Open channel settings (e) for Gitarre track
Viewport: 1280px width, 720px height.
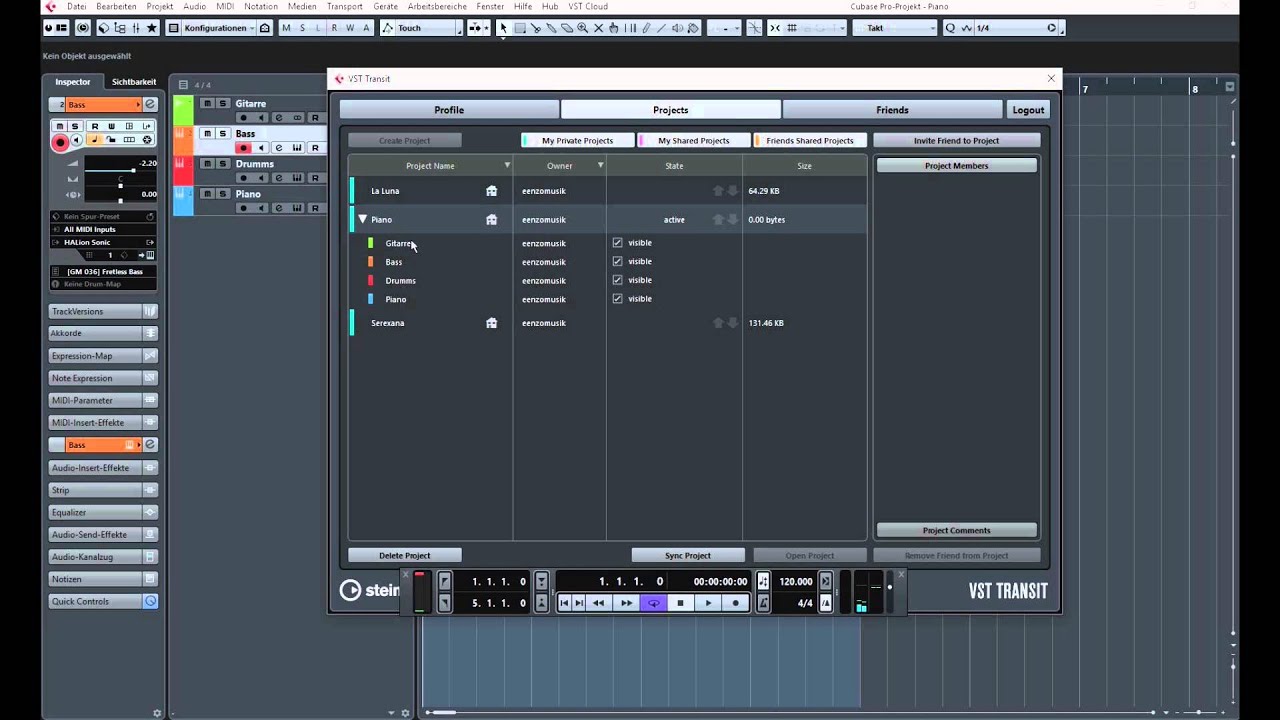[279, 118]
